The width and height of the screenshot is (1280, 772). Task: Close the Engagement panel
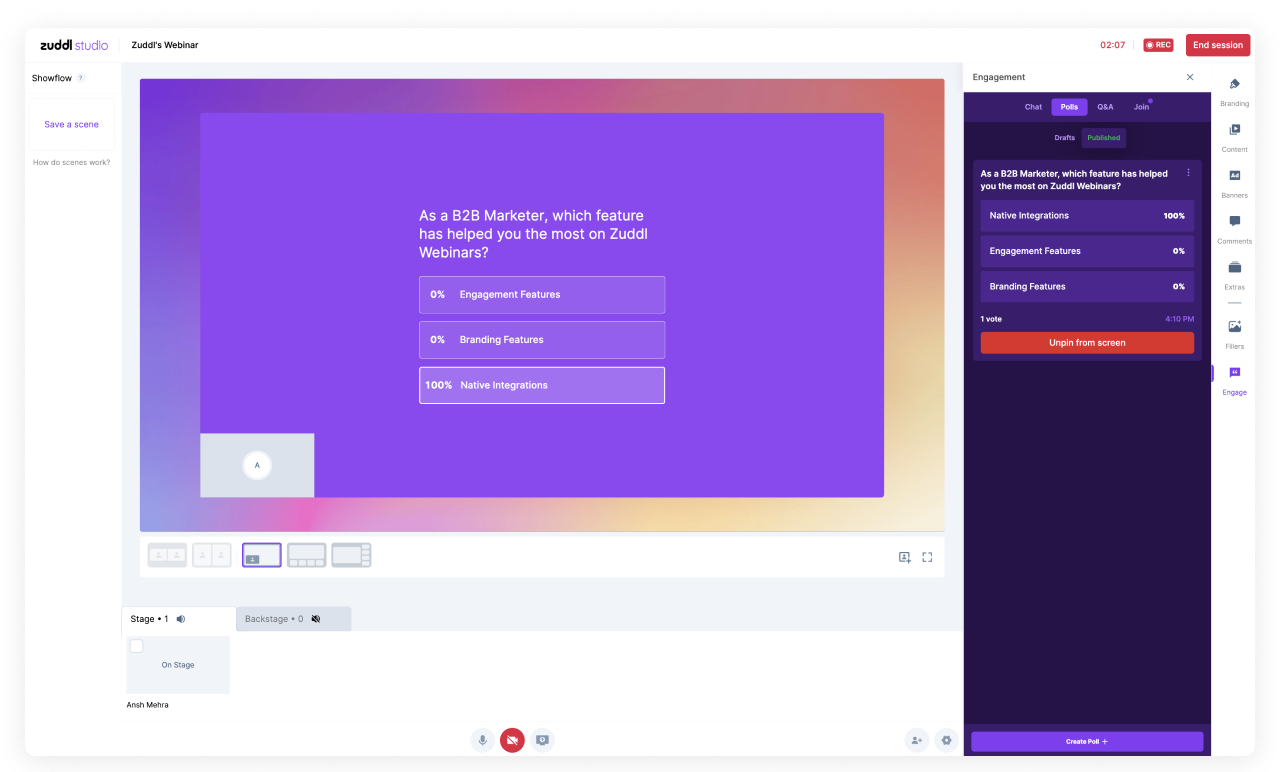[1190, 77]
